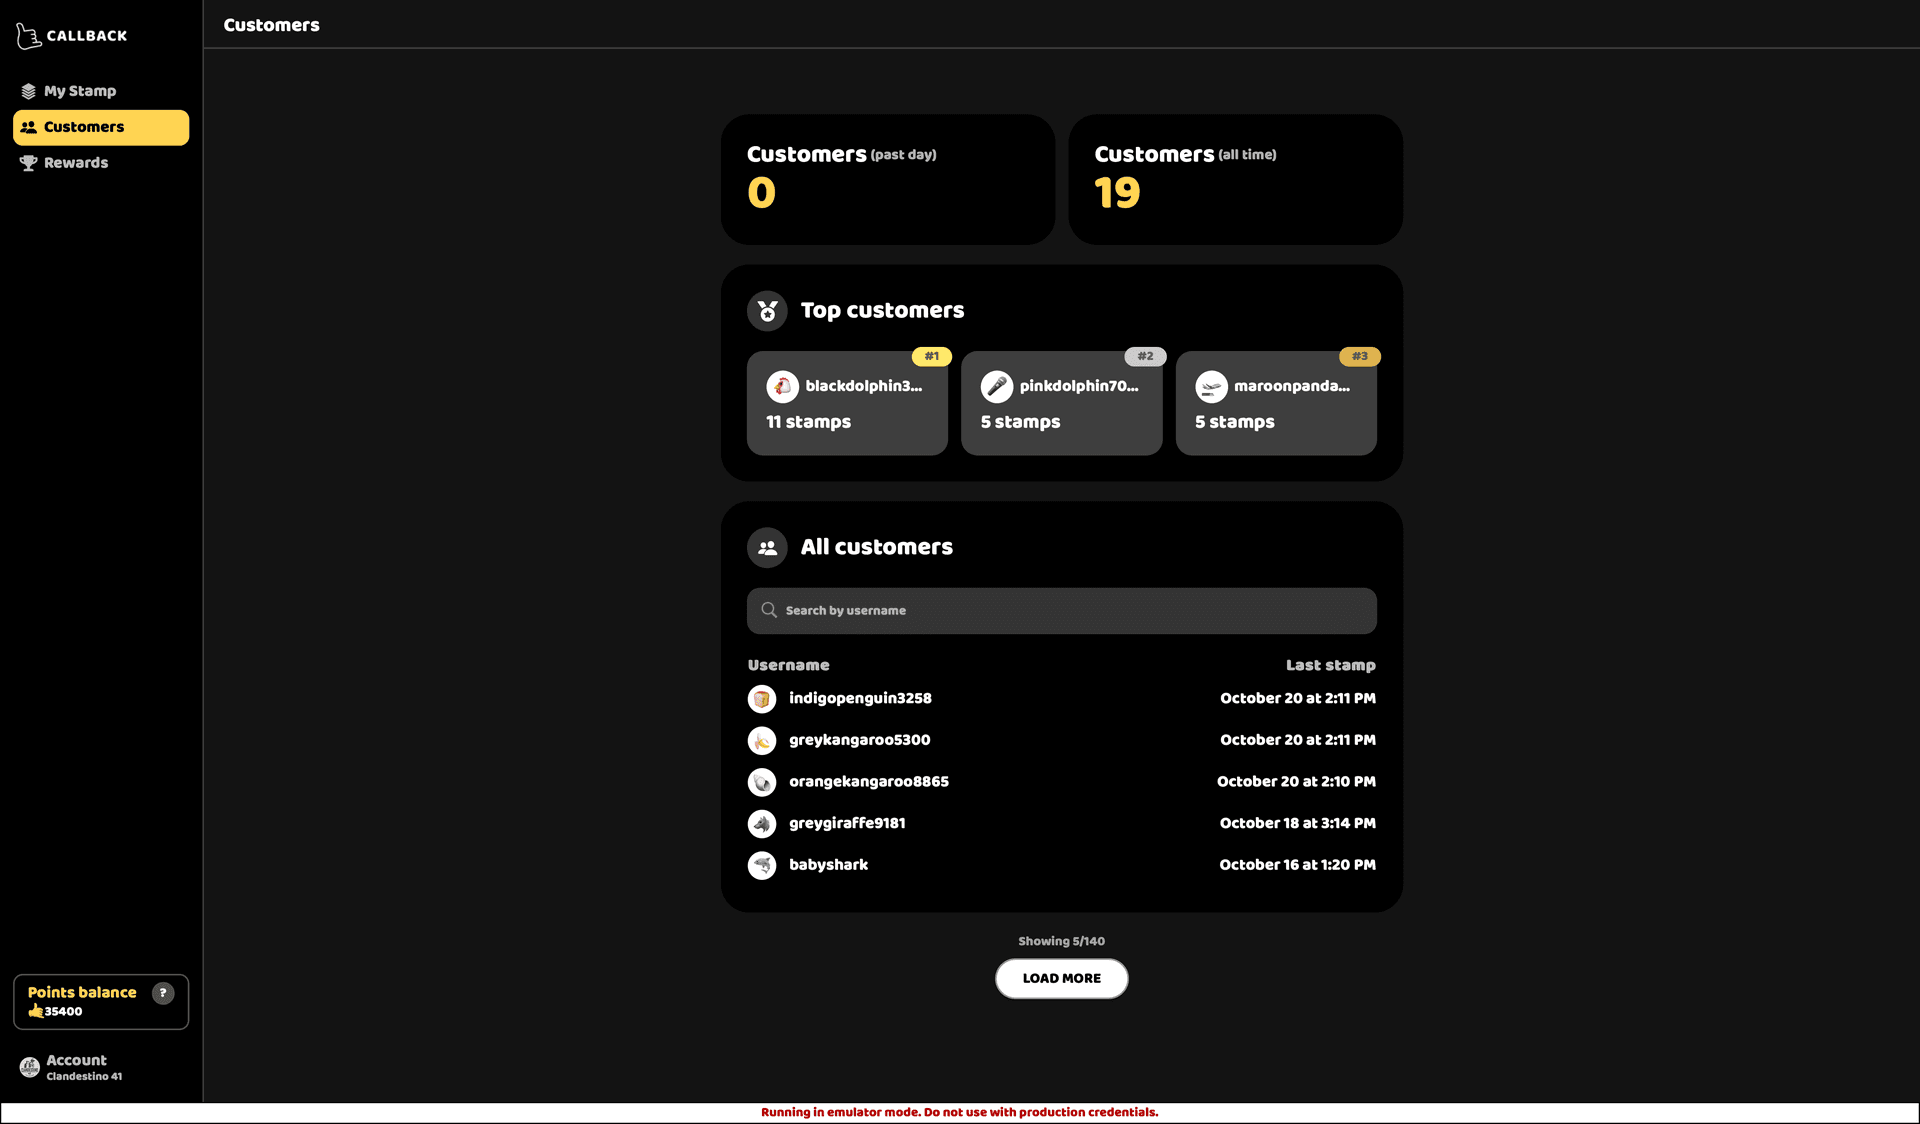The image size is (1920, 1124).
Task: Open the Points balance card
Action: pyautogui.click(x=101, y=1001)
